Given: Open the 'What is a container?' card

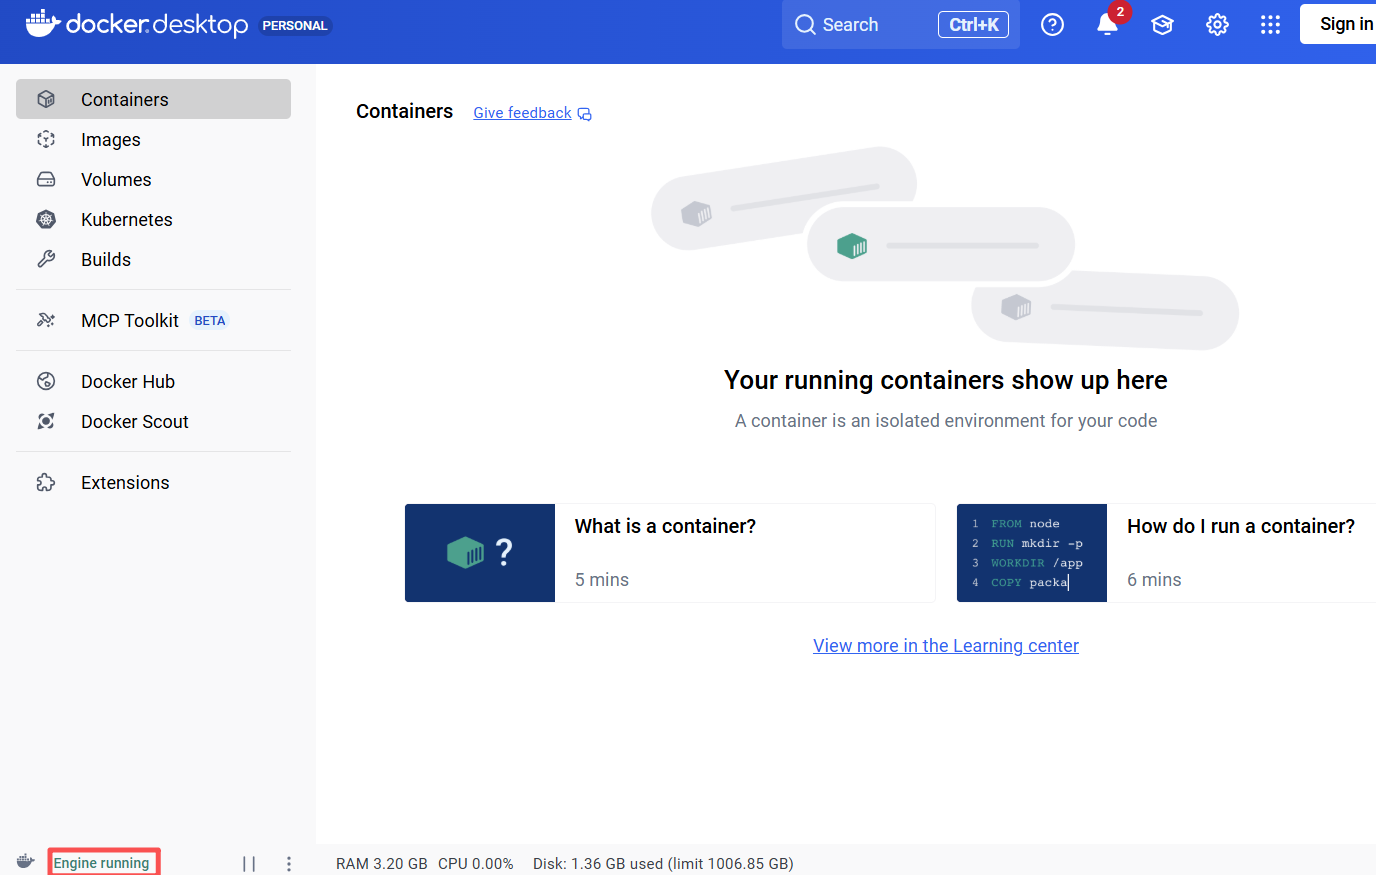Looking at the screenshot, I should (x=670, y=553).
